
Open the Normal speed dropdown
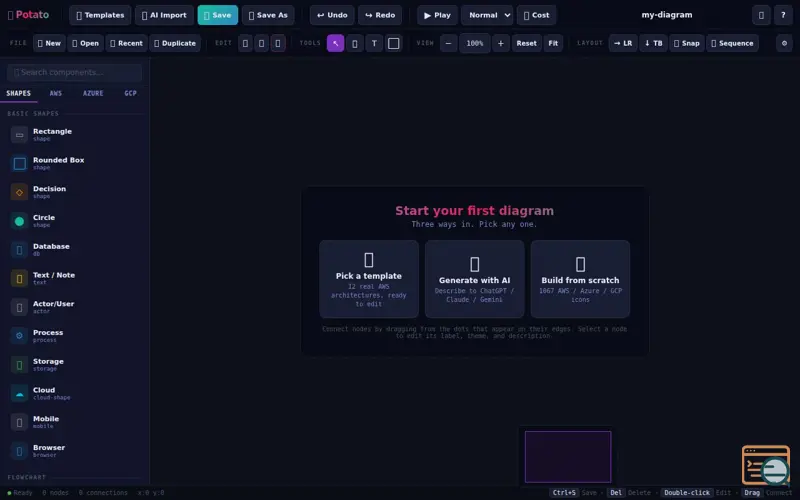click(487, 15)
